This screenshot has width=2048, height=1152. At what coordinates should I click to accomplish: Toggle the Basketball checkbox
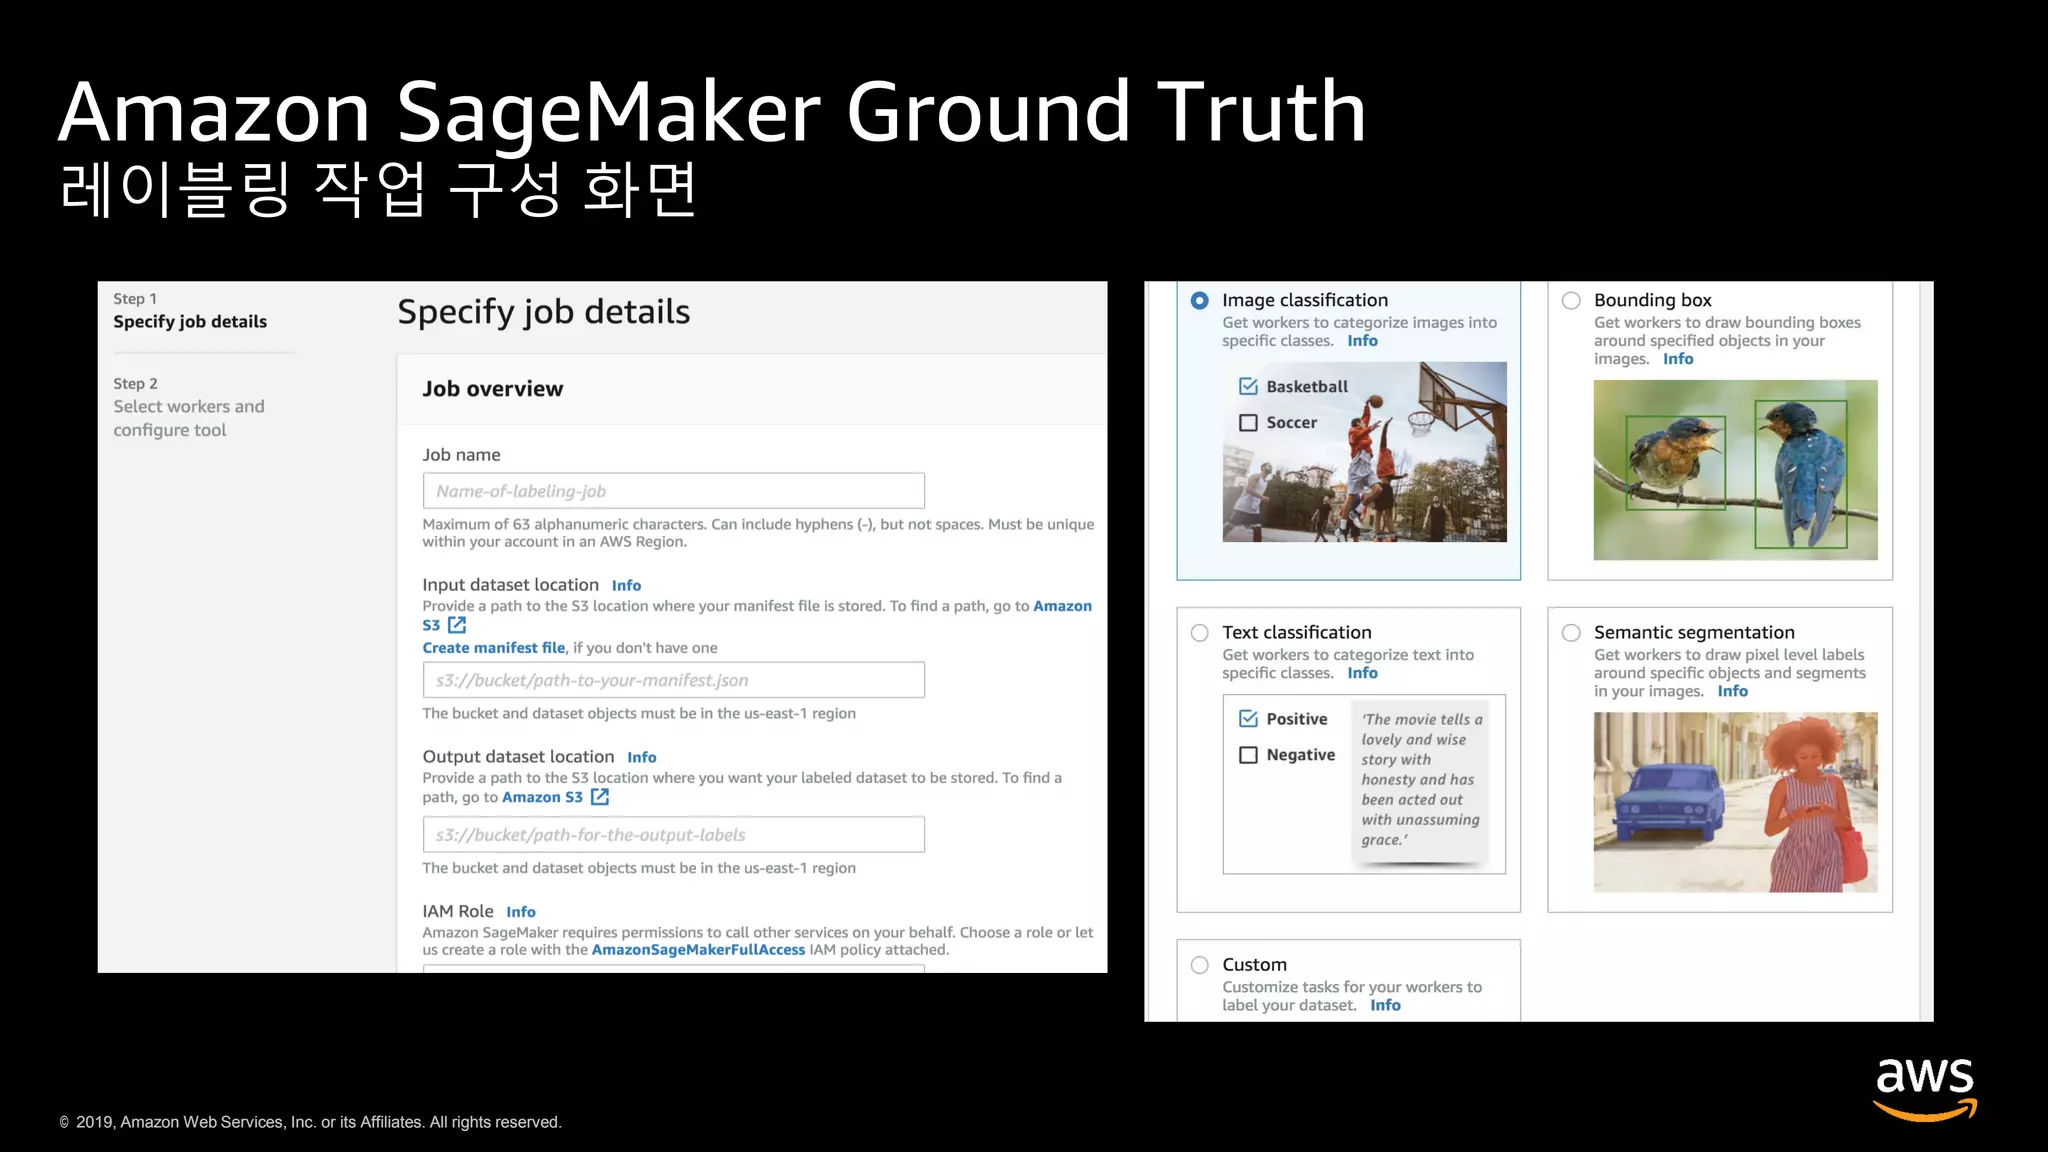coord(1248,387)
